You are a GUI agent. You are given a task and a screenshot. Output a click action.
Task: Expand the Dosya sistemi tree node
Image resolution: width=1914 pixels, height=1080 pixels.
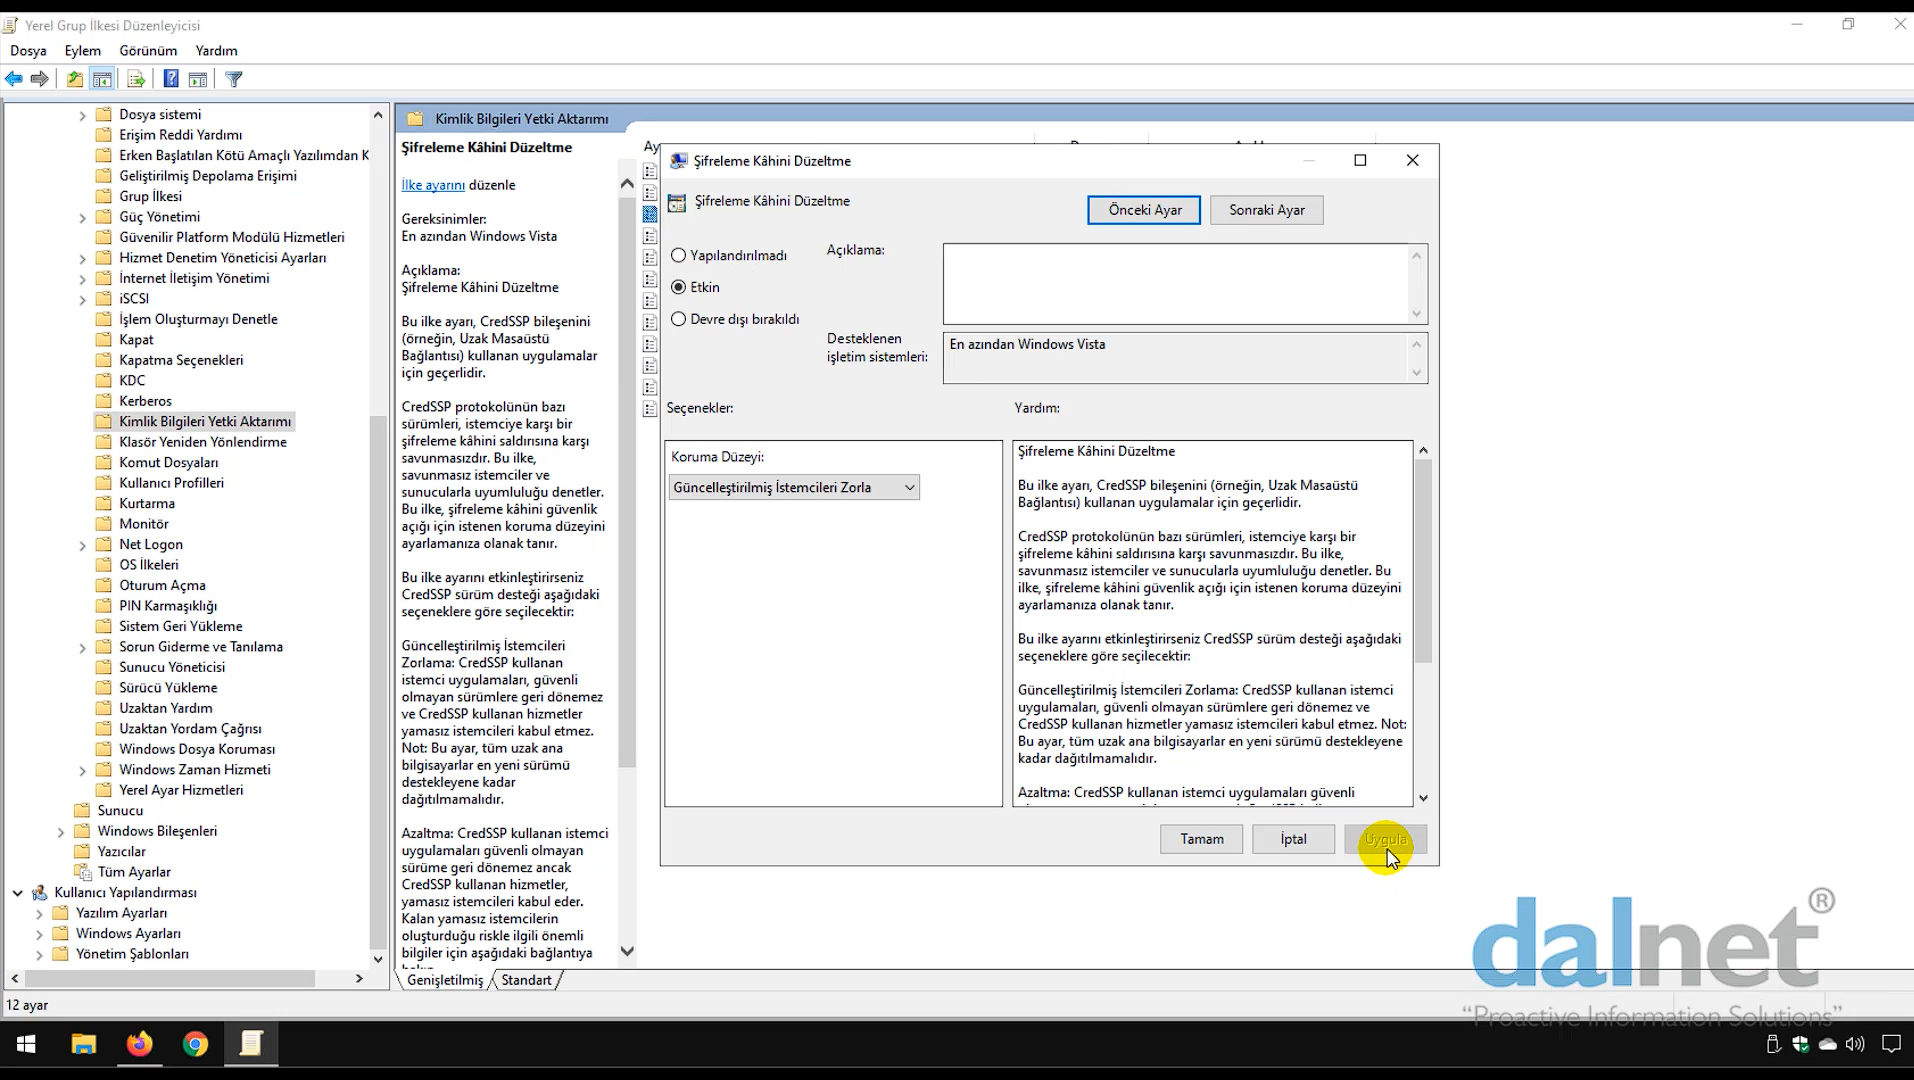(x=82, y=115)
